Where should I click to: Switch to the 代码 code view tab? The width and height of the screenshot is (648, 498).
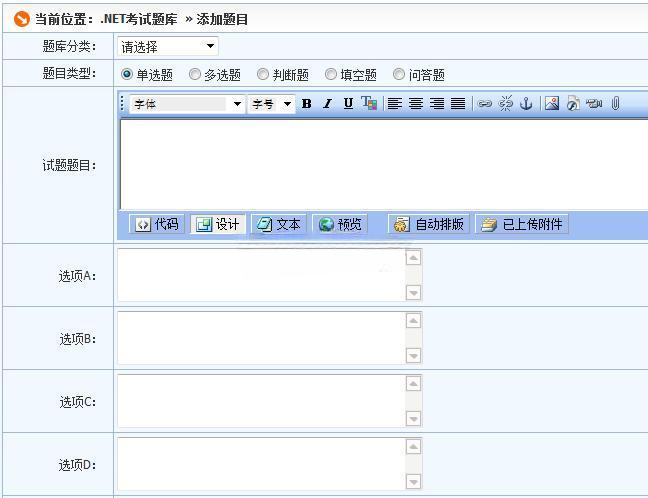tap(157, 224)
